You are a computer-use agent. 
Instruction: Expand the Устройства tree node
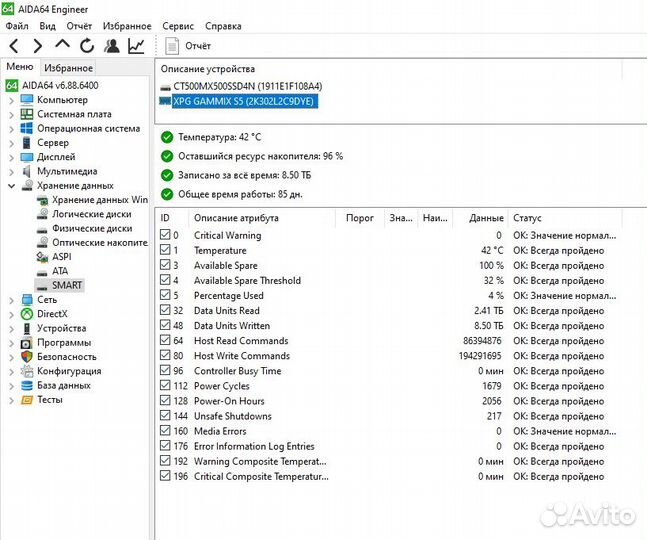[x=12, y=329]
